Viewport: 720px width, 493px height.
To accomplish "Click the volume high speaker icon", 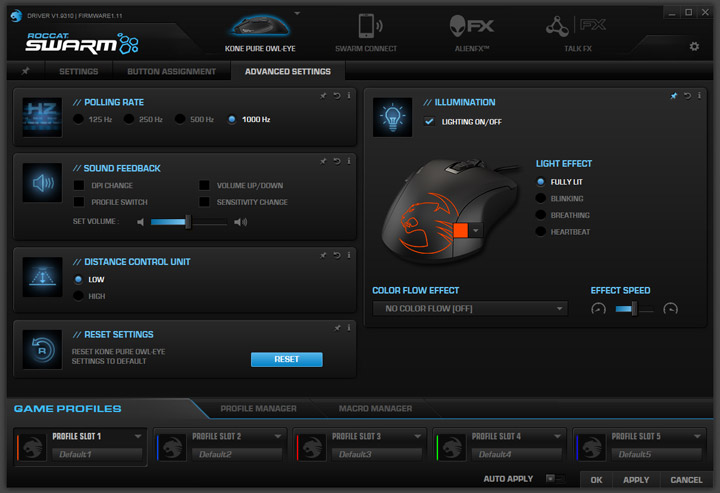I will coord(241,222).
